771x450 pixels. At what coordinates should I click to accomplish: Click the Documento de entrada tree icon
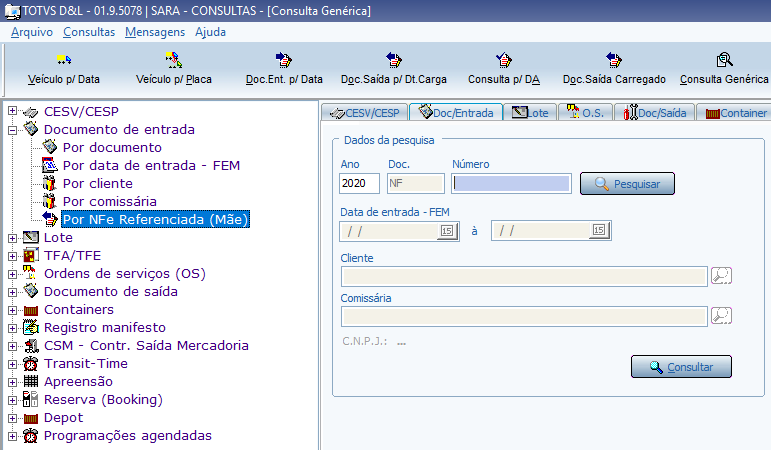31,129
